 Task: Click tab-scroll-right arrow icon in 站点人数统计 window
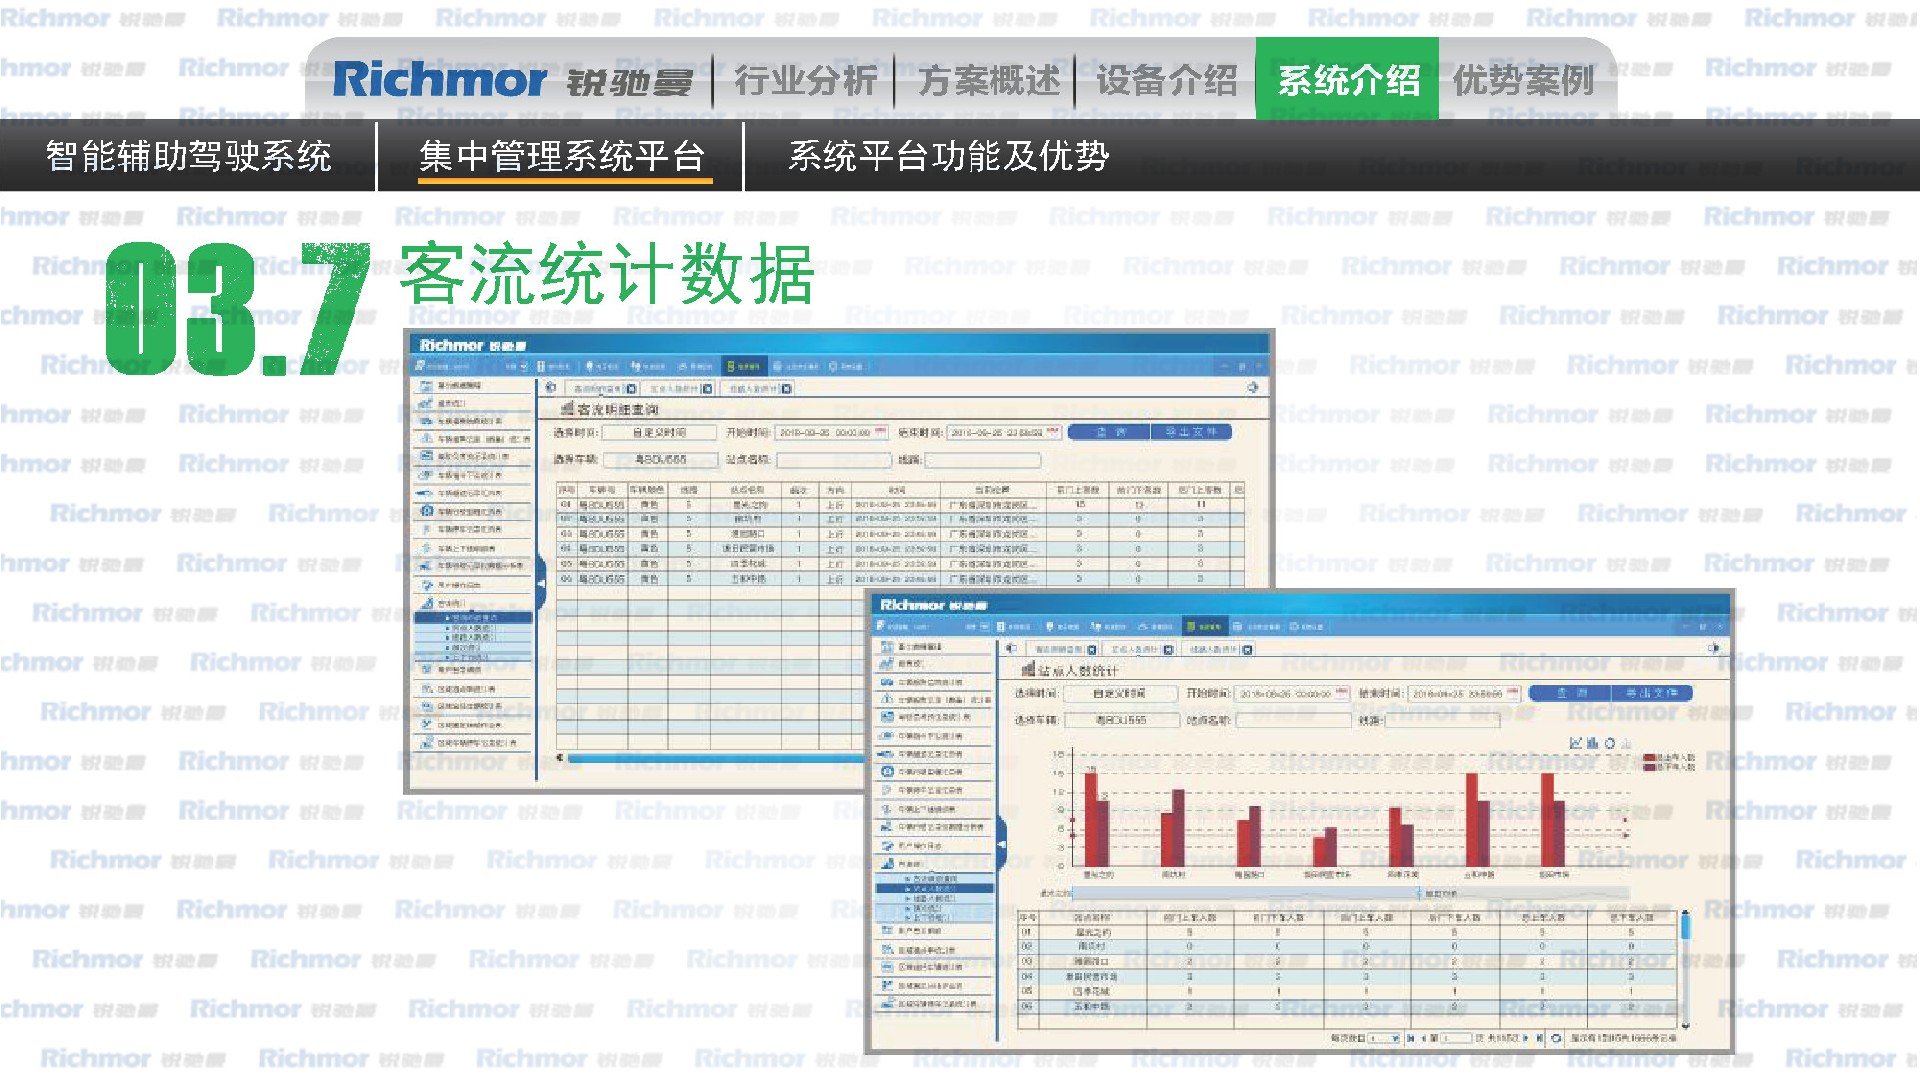(1714, 648)
